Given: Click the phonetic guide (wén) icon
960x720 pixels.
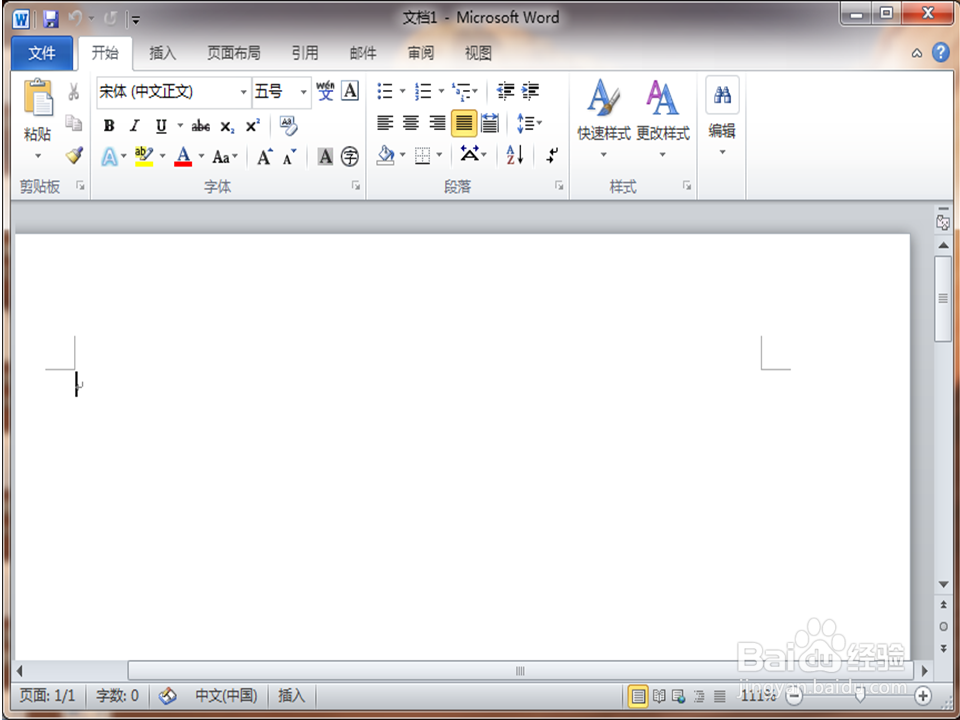Looking at the screenshot, I should [325, 91].
